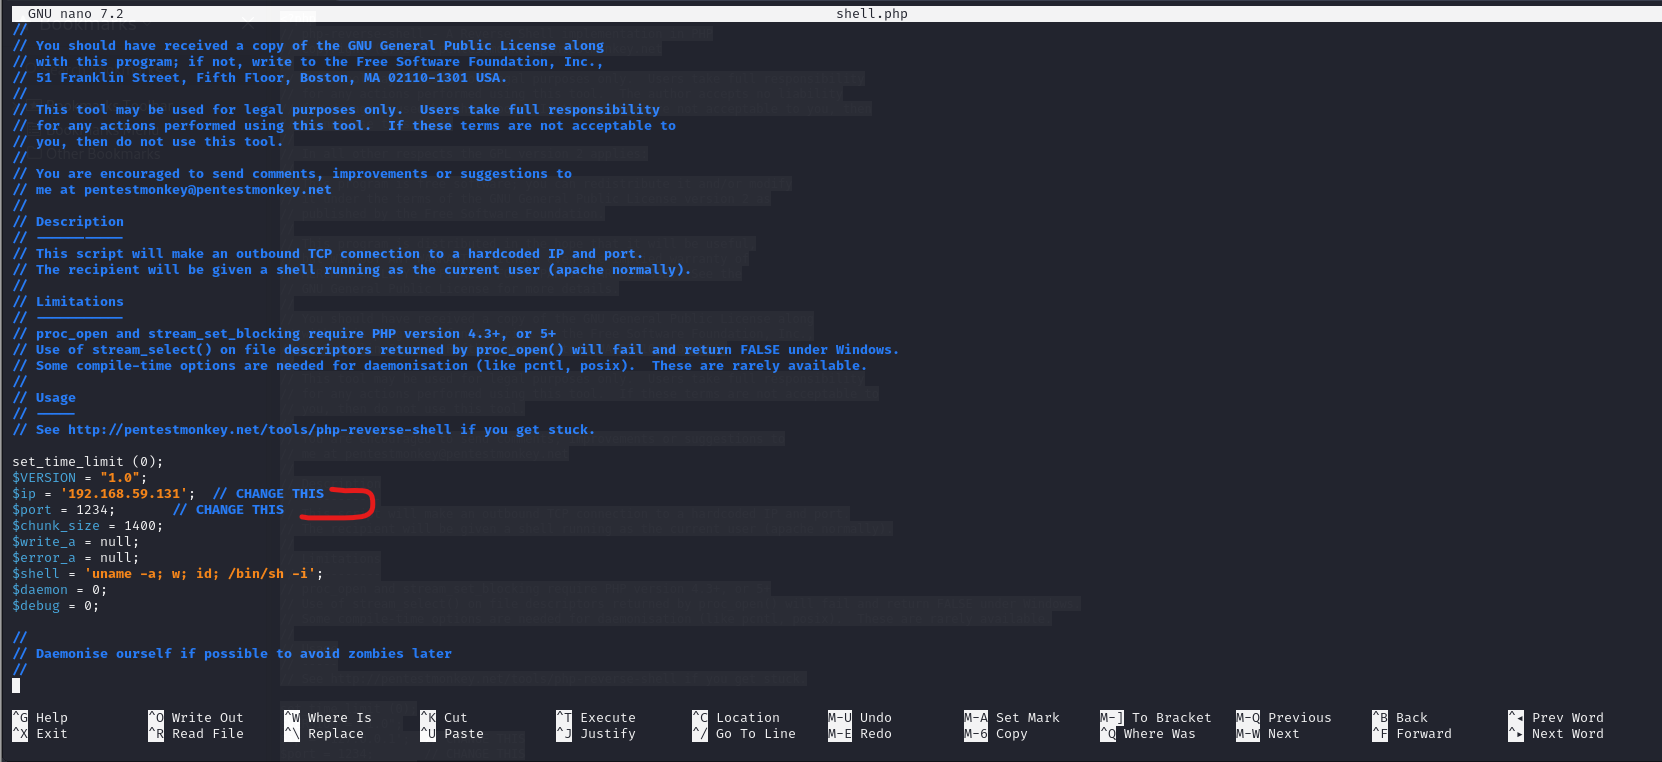Image resolution: width=1662 pixels, height=762 pixels.
Task: Click the $debug = 0; line
Action: (x=56, y=606)
